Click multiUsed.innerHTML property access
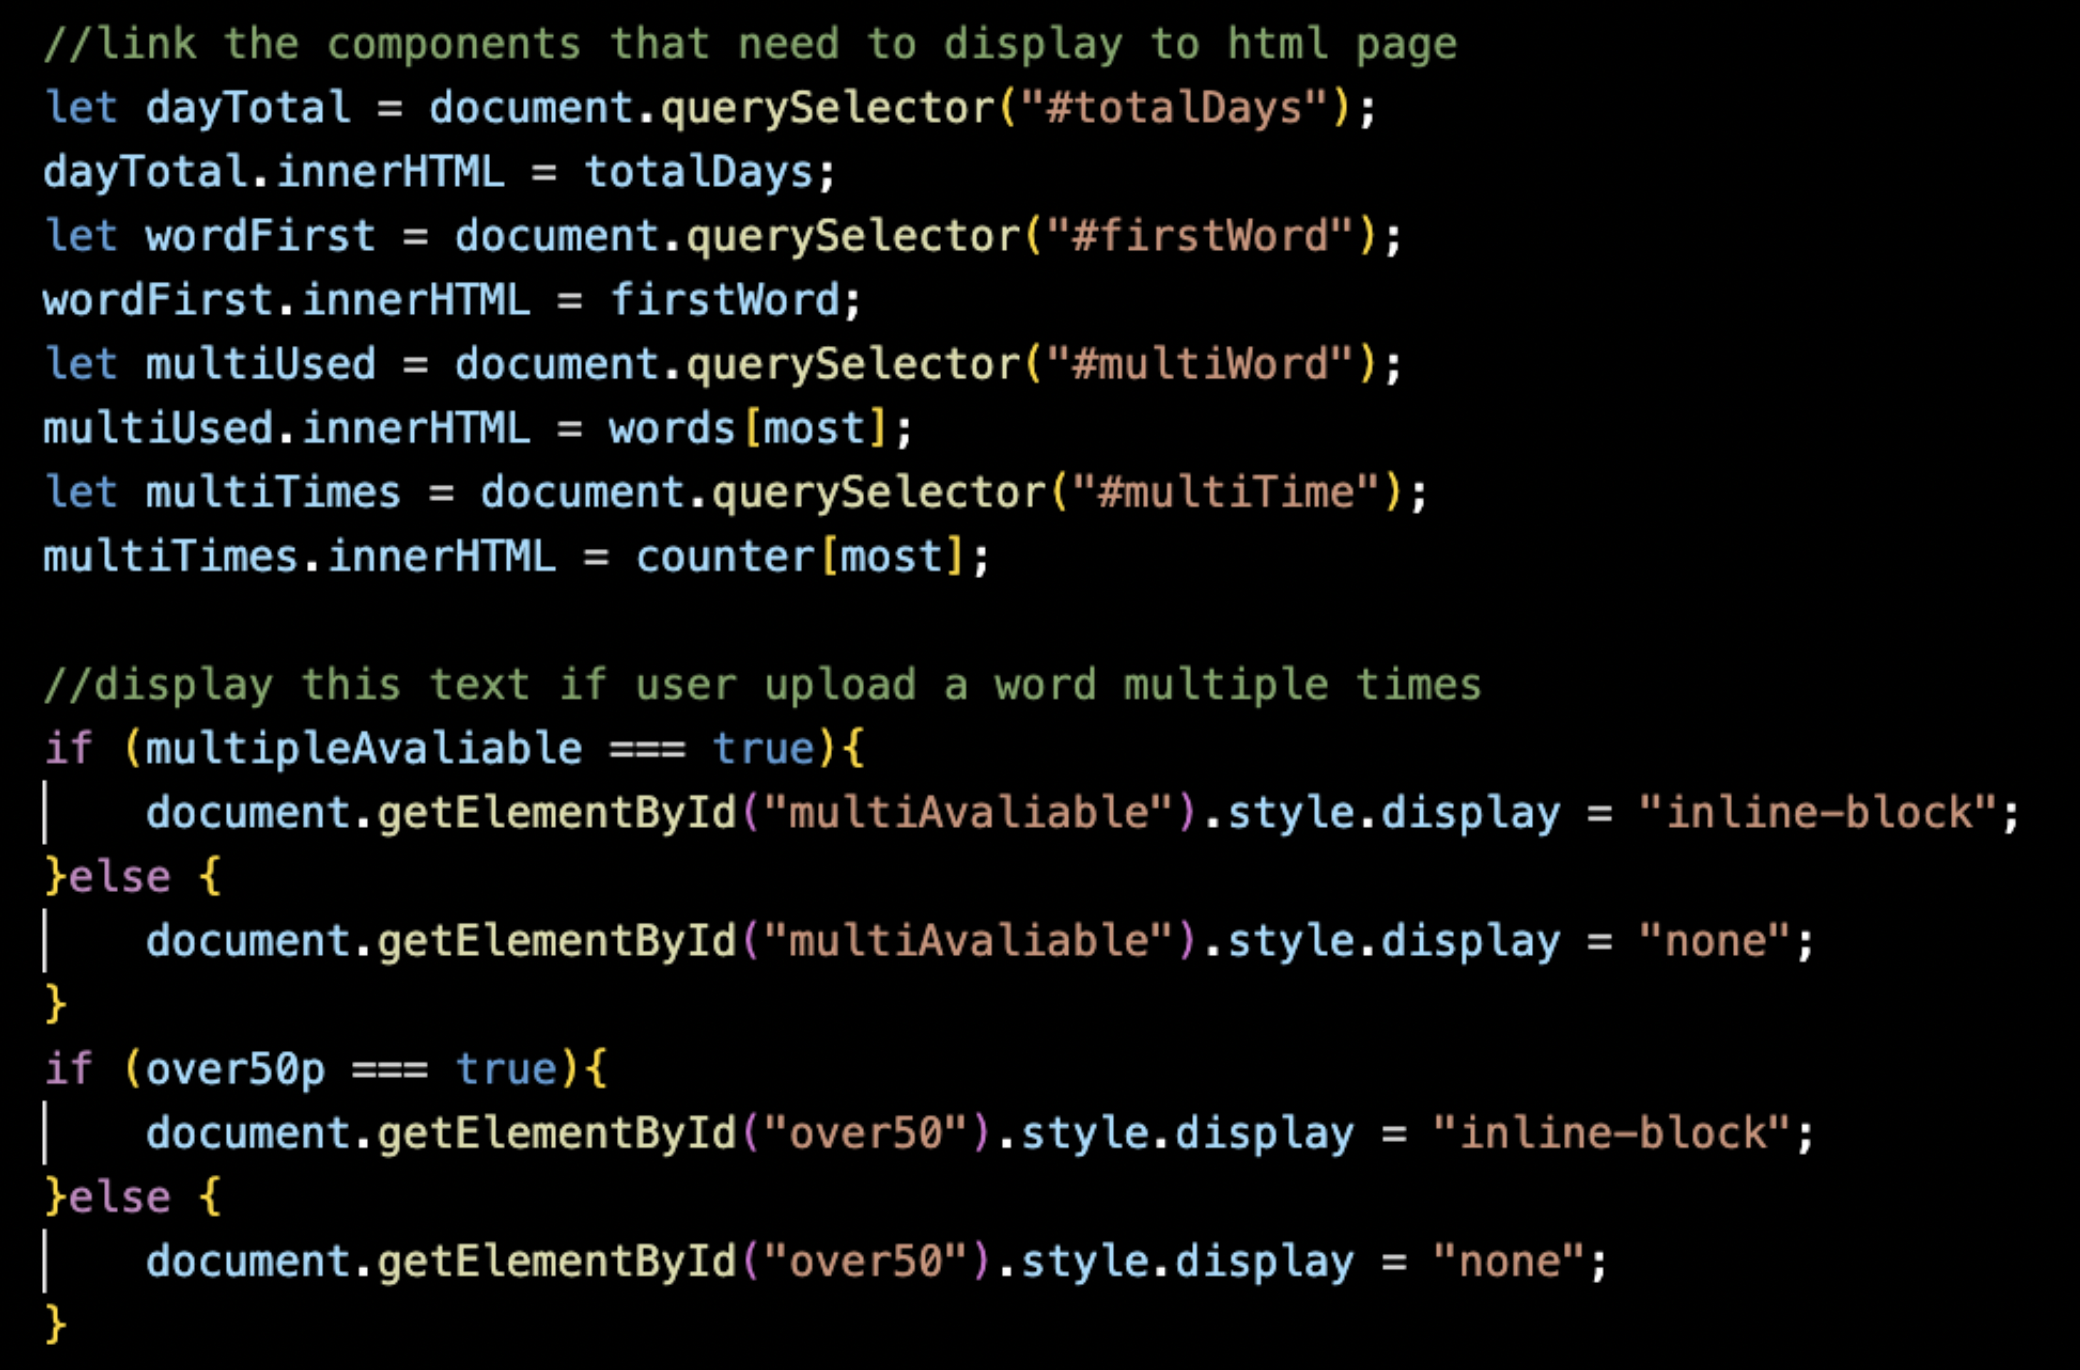This screenshot has width=2080, height=1370. click(286, 429)
